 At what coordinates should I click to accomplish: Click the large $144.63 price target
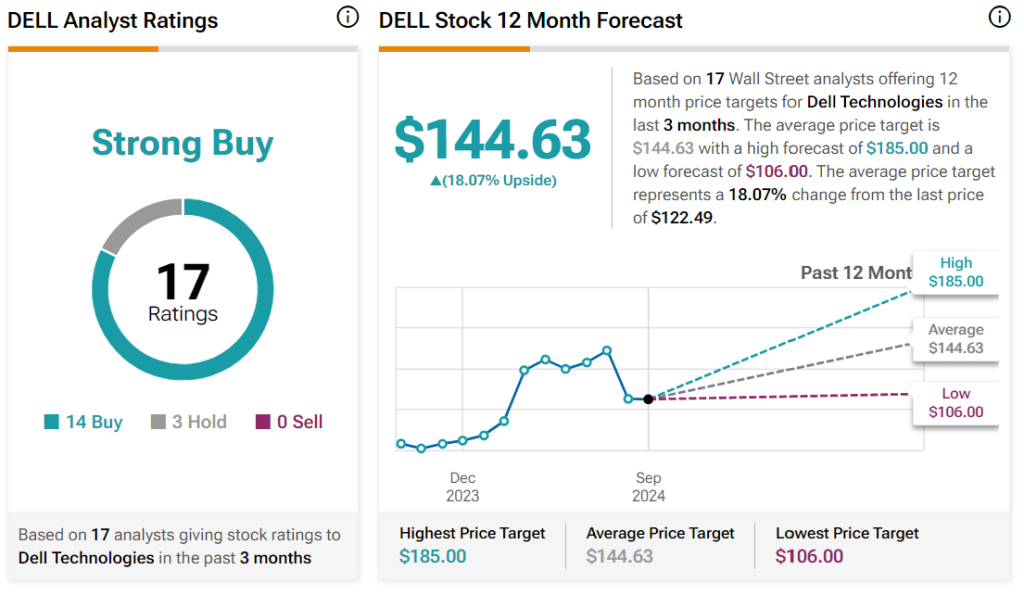click(493, 139)
